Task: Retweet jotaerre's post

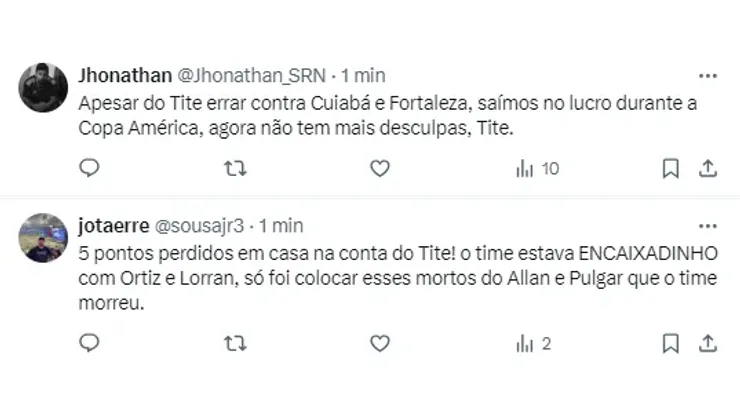Action: 234,343
